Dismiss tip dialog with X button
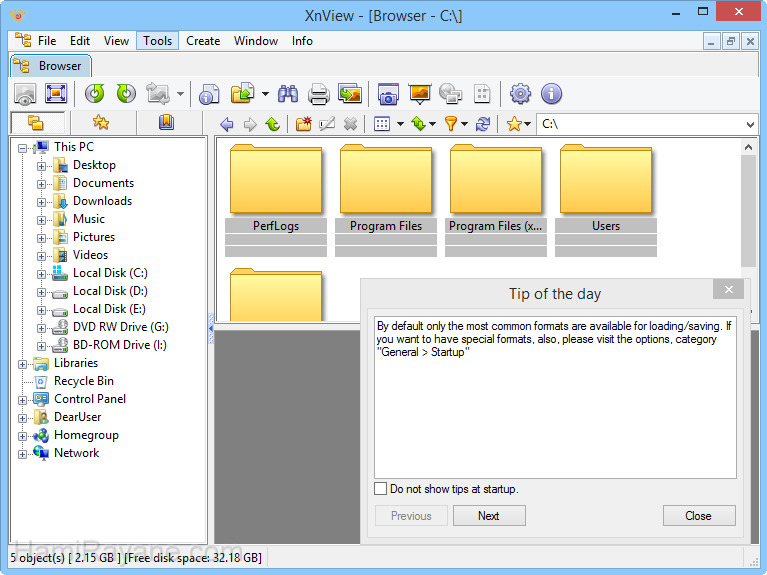 (728, 290)
